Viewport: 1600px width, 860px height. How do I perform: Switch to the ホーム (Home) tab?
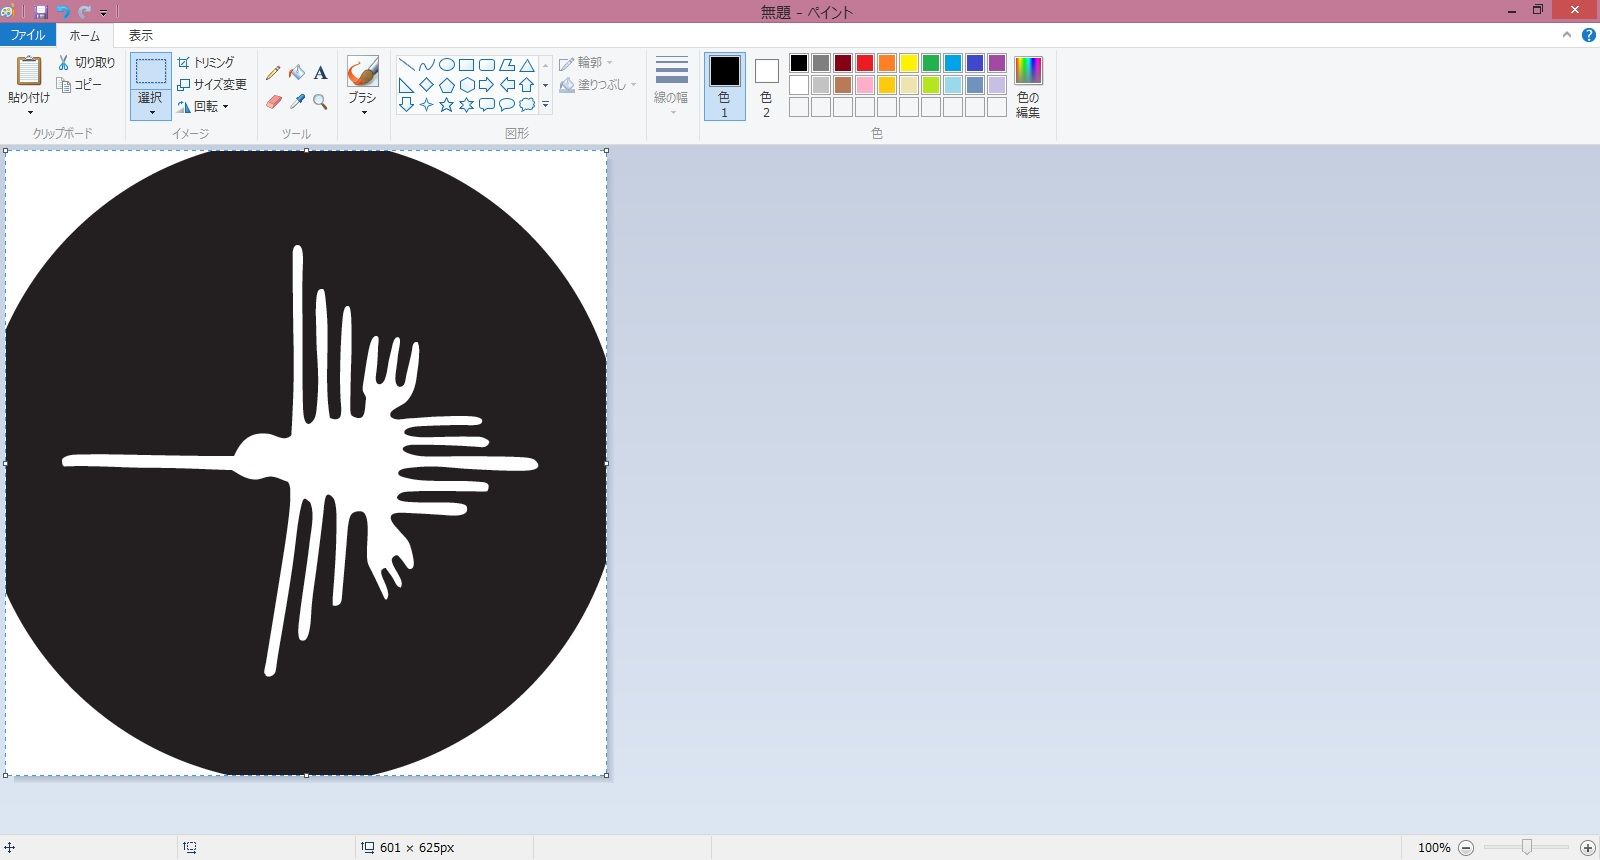pyautogui.click(x=85, y=35)
